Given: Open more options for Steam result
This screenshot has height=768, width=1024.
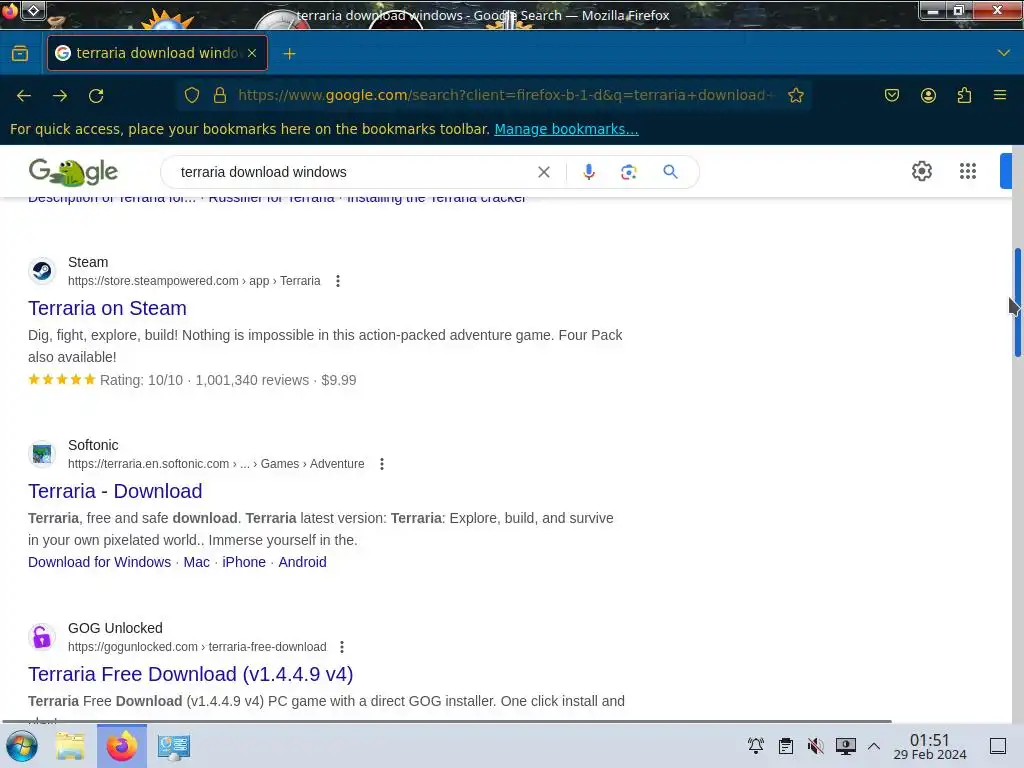Looking at the screenshot, I should [338, 281].
